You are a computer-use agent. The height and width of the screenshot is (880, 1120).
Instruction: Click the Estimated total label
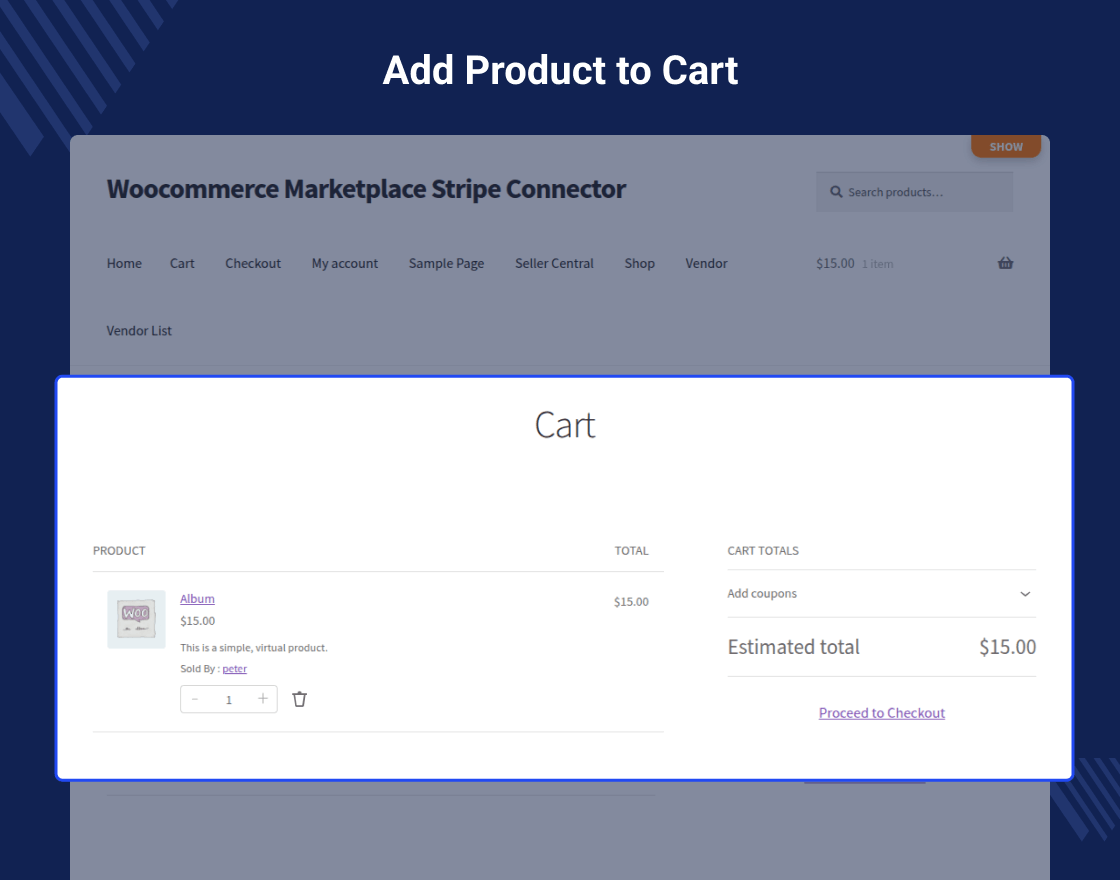(x=794, y=647)
